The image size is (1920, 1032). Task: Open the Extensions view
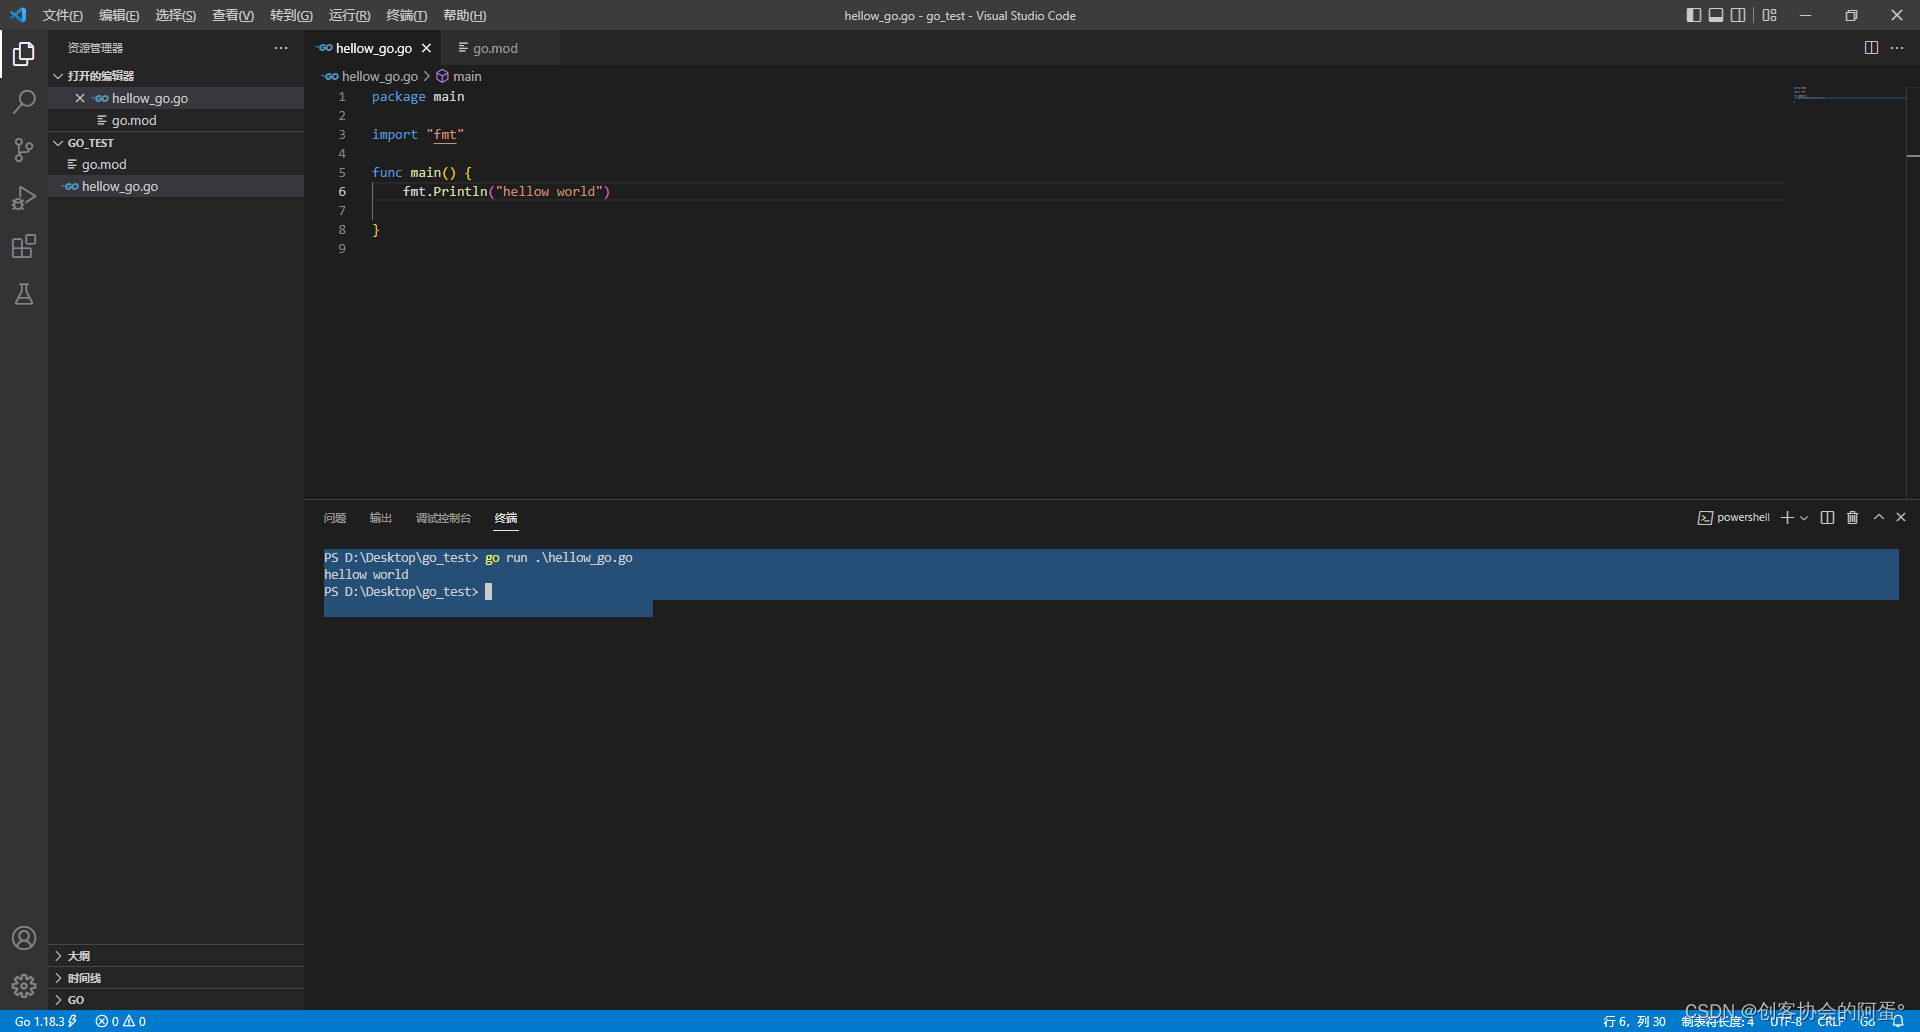24,246
